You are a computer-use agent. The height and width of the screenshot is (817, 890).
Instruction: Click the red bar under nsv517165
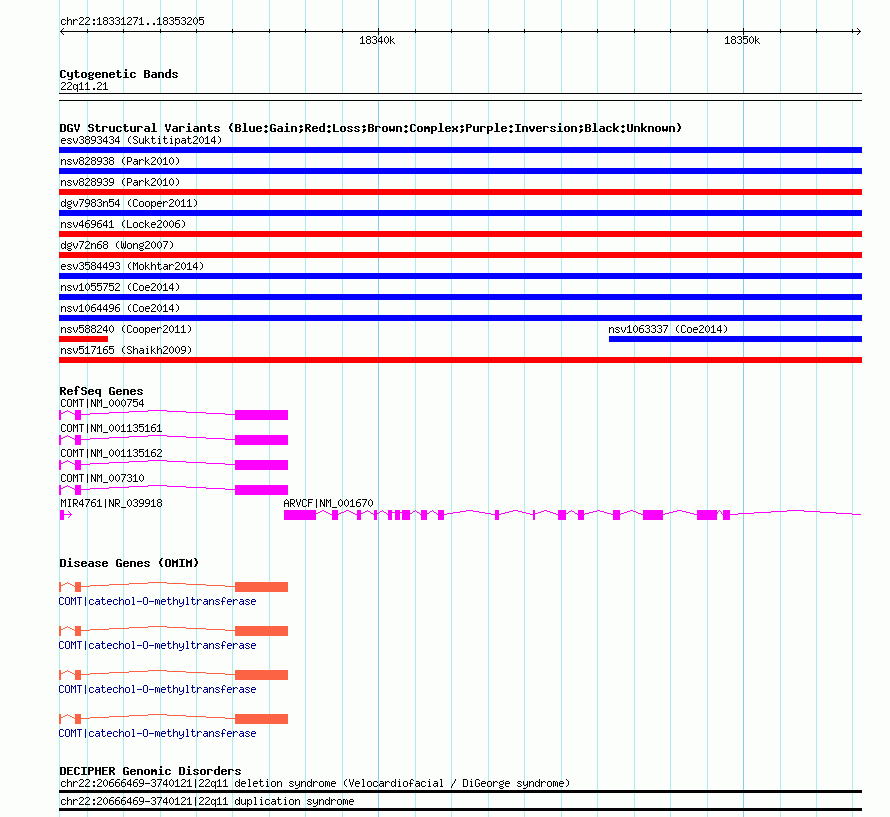coord(460,360)
